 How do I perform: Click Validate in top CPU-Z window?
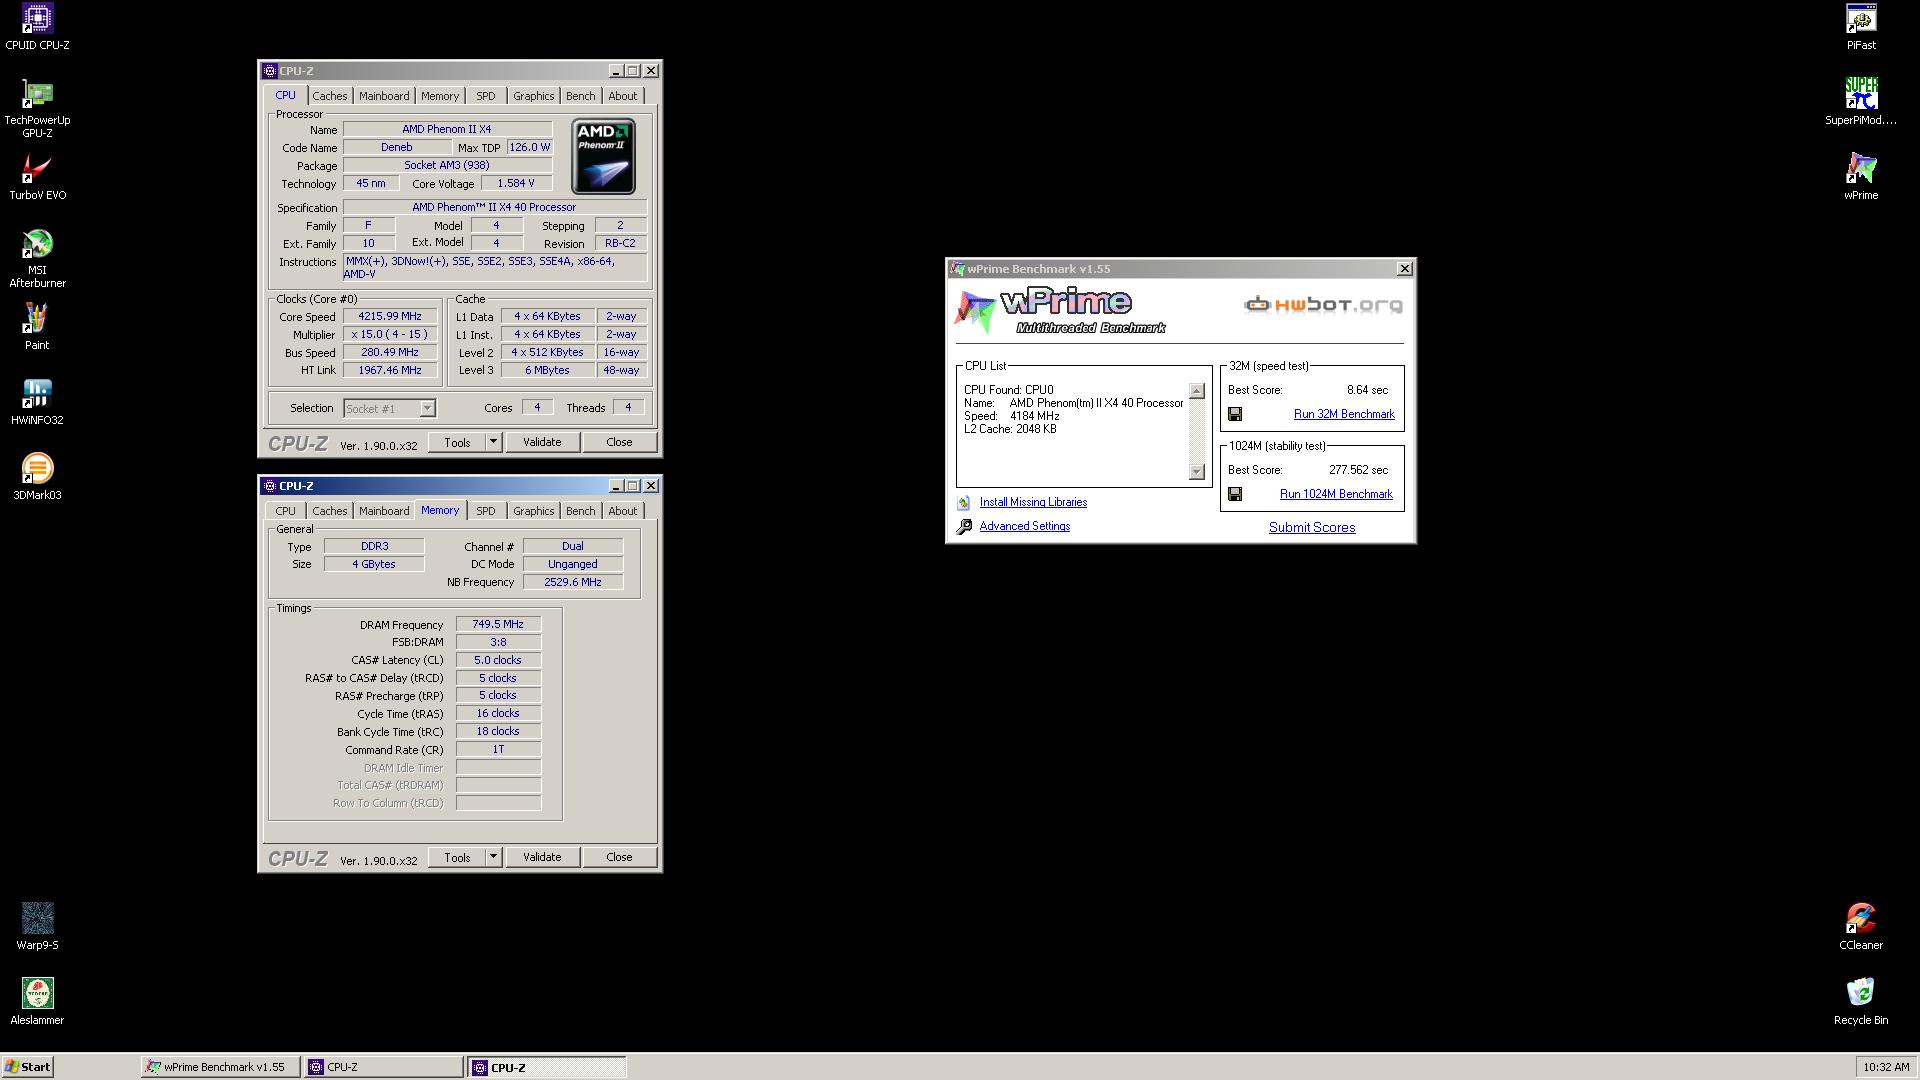(x=542, y=442)
